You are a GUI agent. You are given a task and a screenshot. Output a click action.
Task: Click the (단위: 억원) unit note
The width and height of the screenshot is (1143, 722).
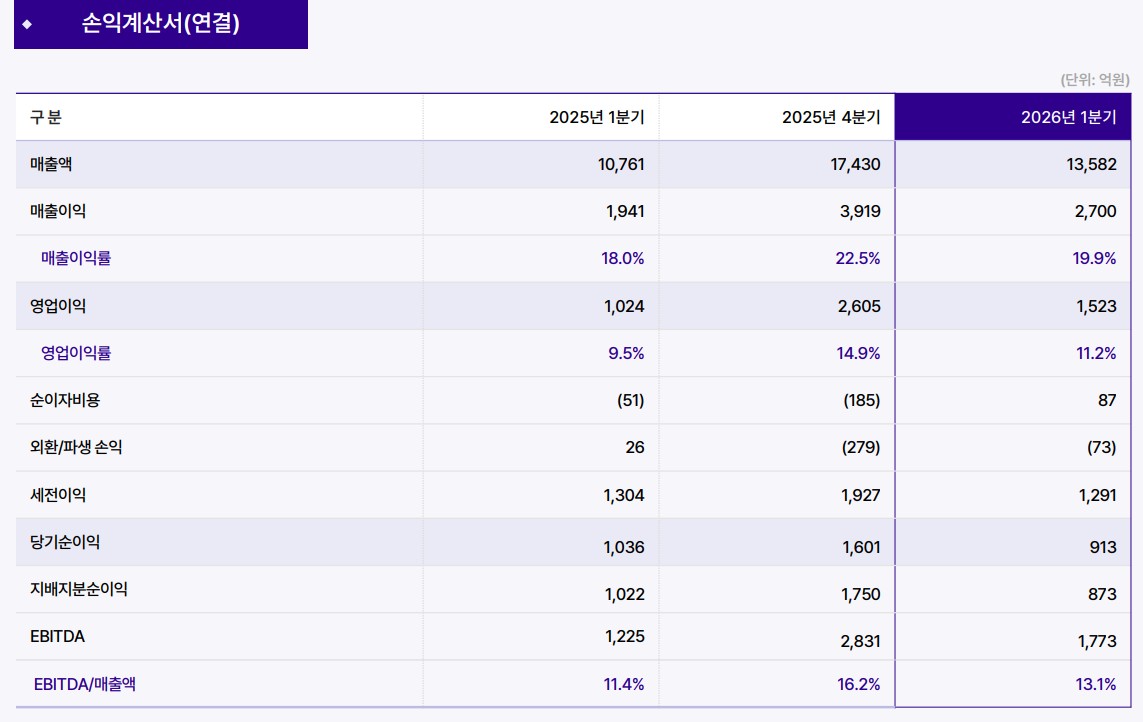[1094, 79]
